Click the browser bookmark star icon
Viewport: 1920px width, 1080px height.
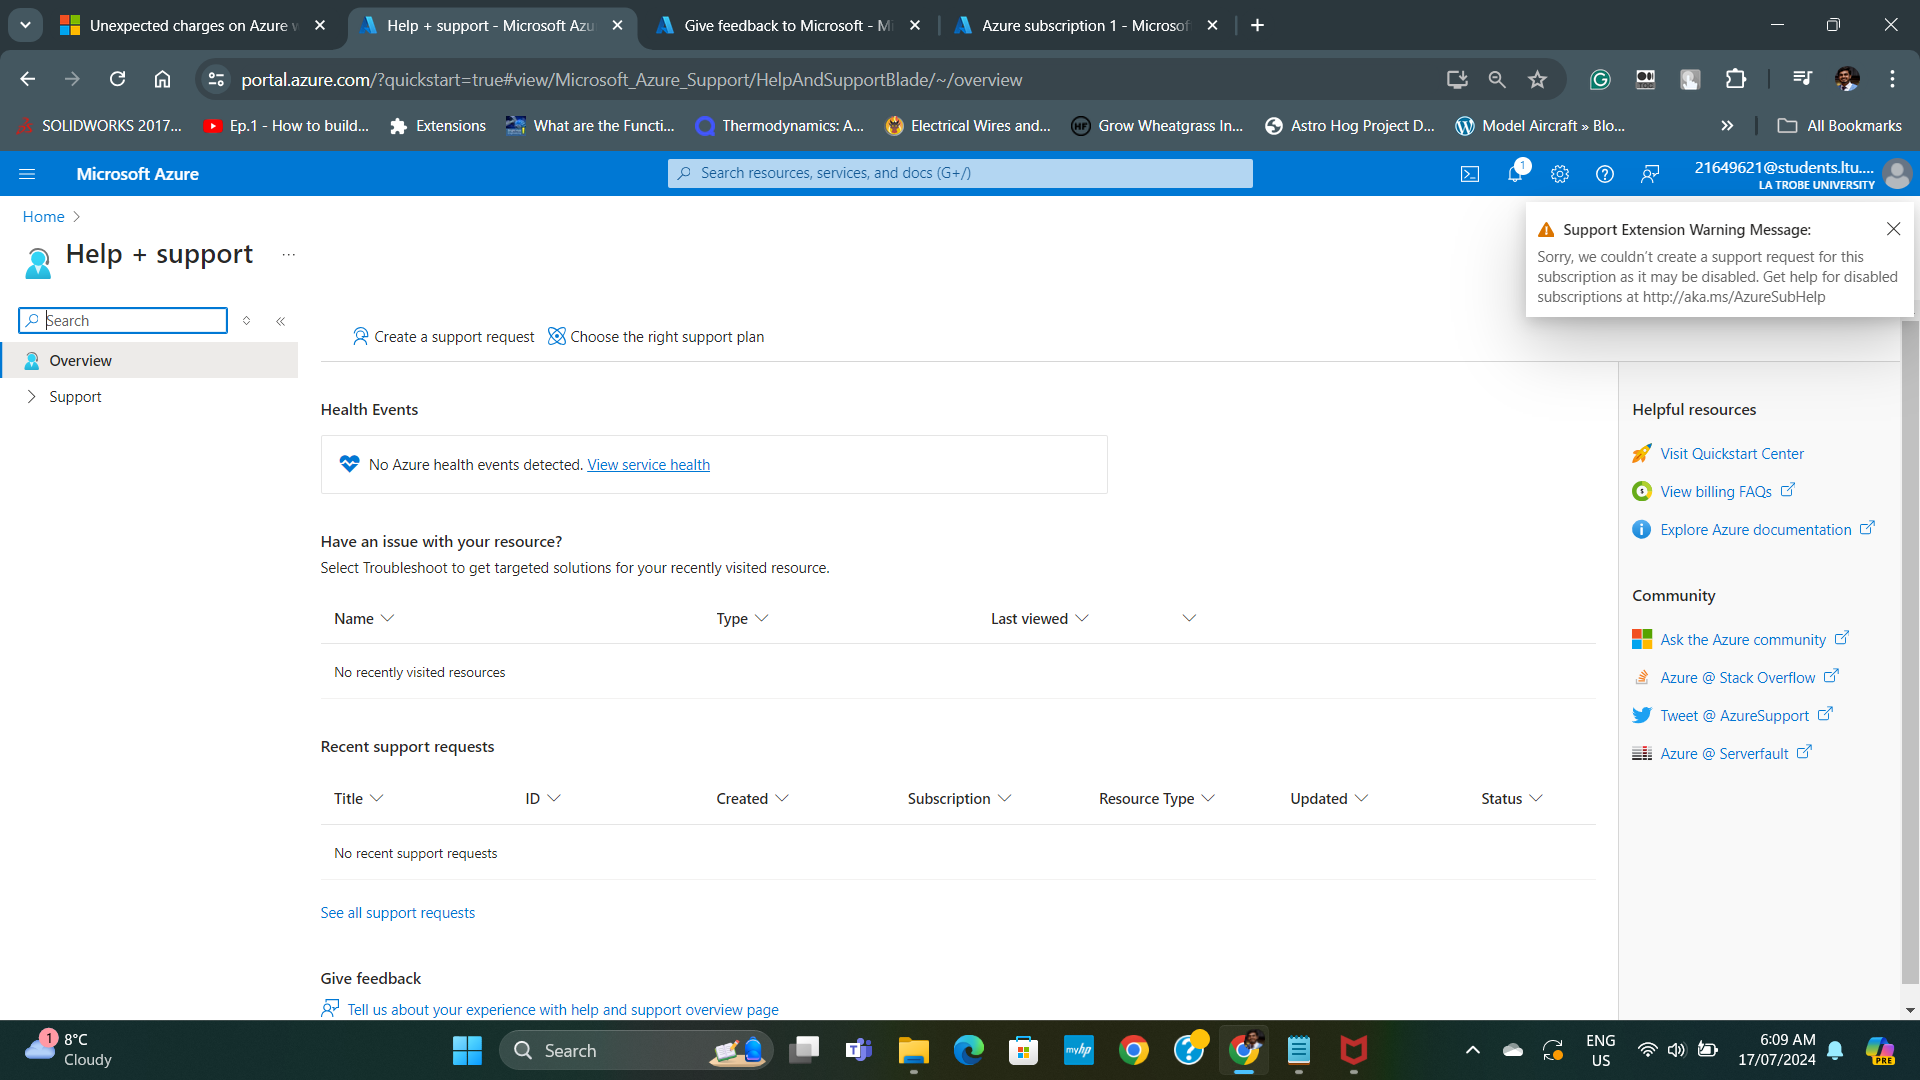[x=1537, y=79]
